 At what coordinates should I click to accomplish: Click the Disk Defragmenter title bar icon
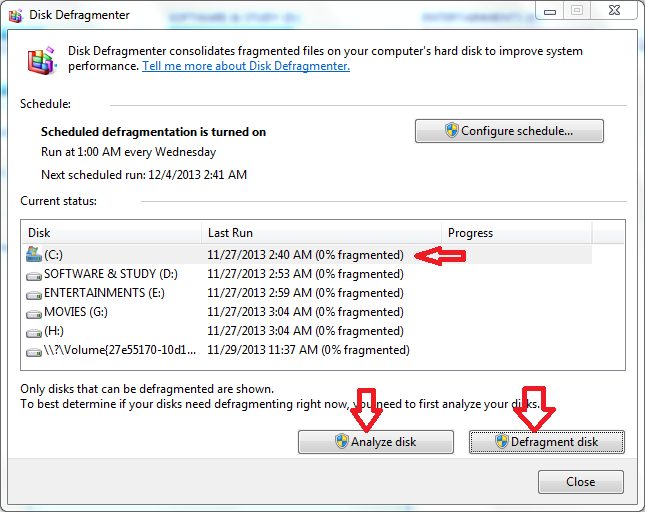point(15,16)
